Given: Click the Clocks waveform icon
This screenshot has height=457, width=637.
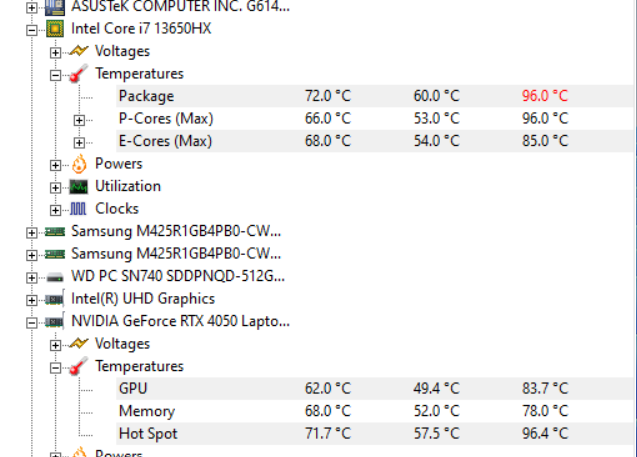Looking at the screenshot, I should pyautogui.click(x=79, y=209).
